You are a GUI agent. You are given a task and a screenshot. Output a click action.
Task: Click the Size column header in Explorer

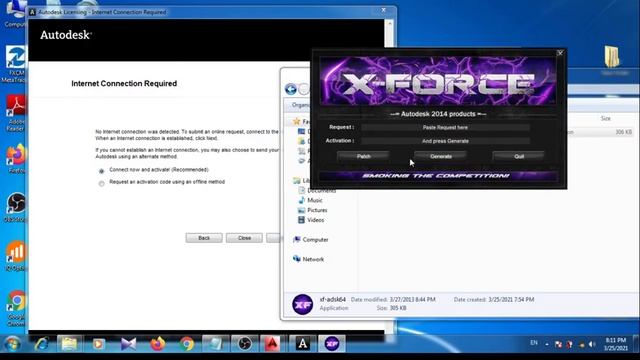coord(605,118)
